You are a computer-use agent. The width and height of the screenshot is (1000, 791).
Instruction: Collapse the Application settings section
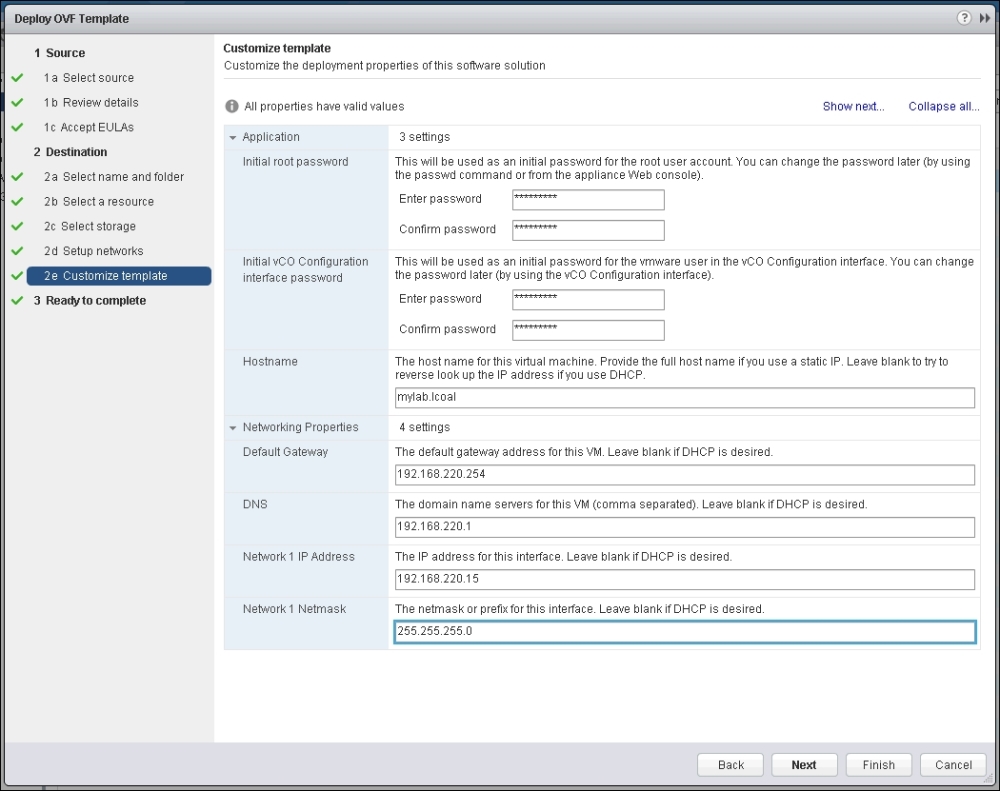pos(233,137)
